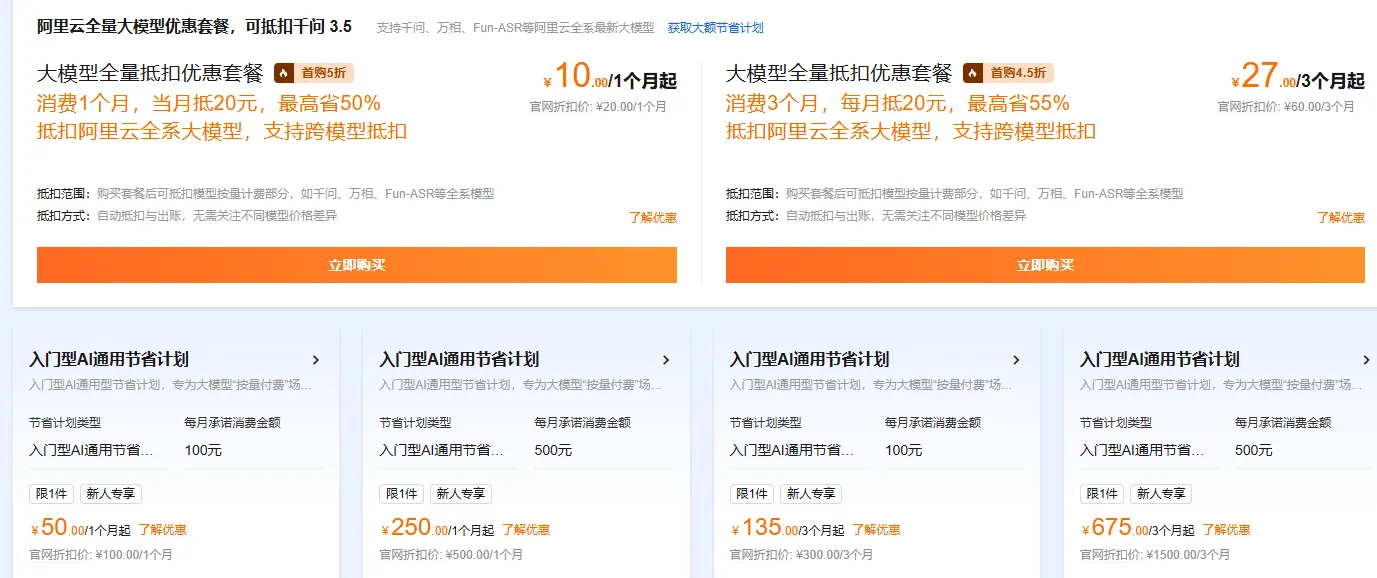1377x578 pixels.
Task: Click 立即购买 on the left discount package
Action: tap(356, 264)
